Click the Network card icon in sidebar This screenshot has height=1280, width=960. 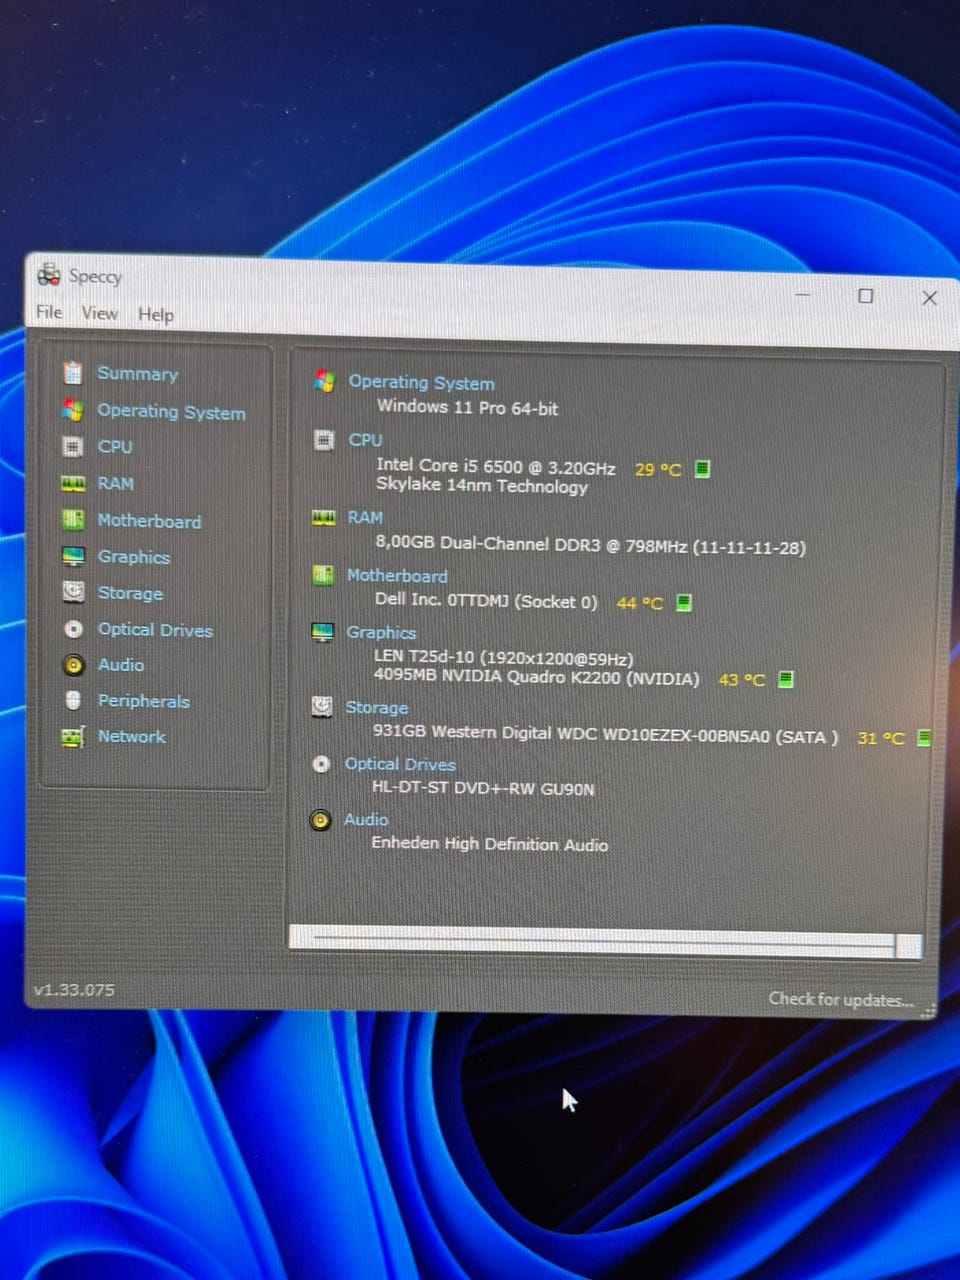click(73, 737)
